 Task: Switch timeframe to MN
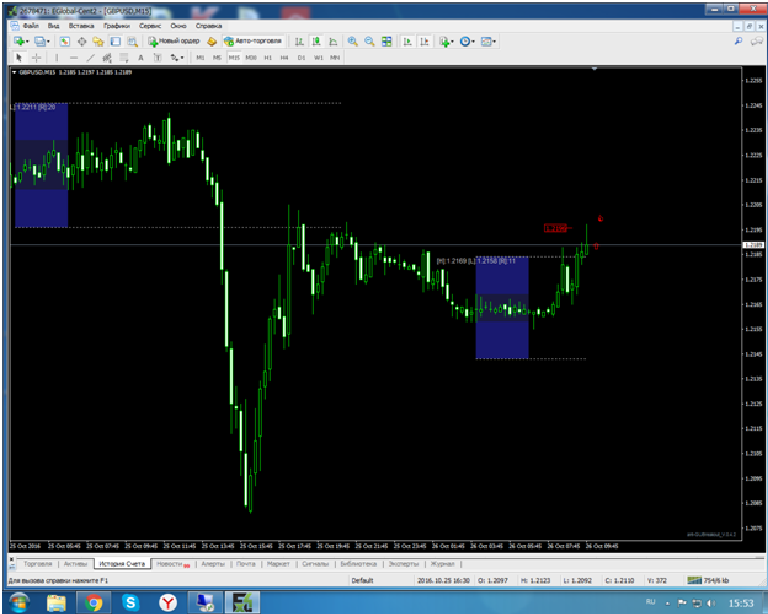[335, 58]
